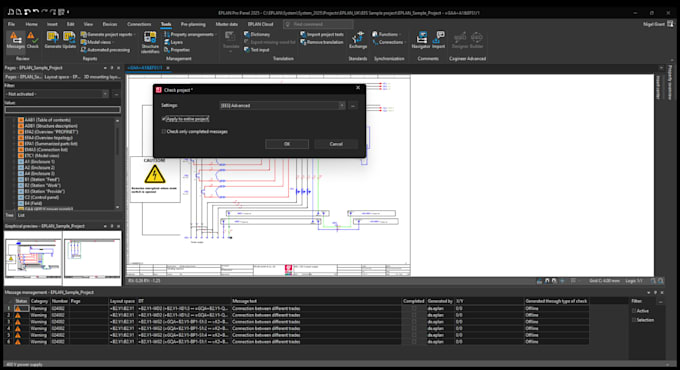This screenshot has height=370, width=680.
Task: Click the Generate reports icon
Action: pyautogui.click(x=53, y=40)
